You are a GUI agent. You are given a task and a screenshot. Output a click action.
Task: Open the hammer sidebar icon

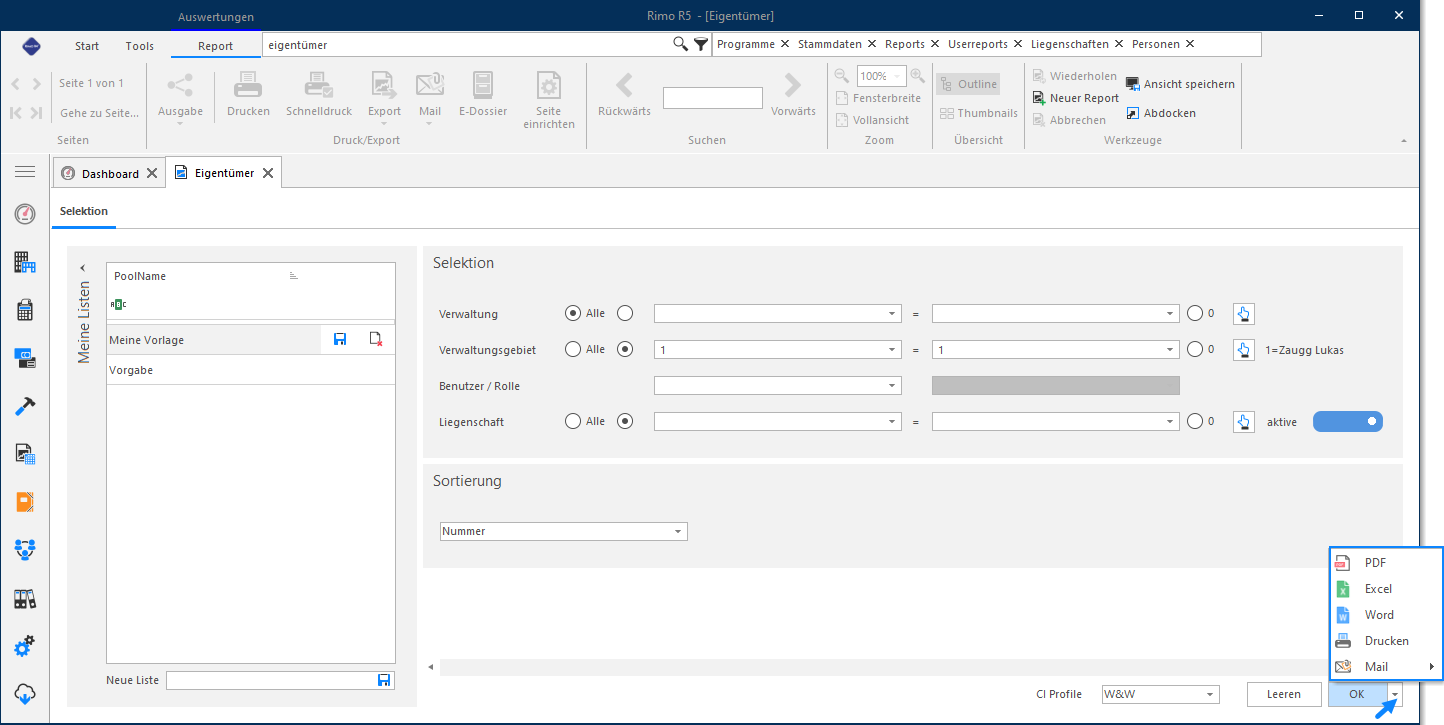[25, 406]
